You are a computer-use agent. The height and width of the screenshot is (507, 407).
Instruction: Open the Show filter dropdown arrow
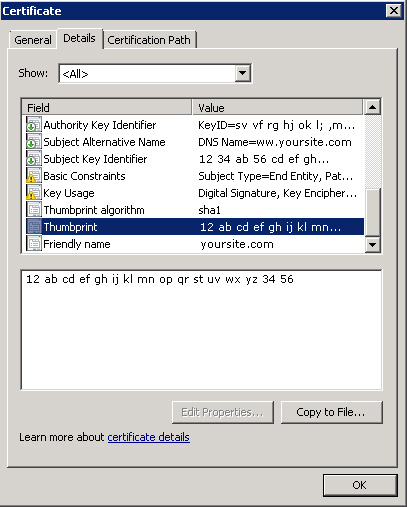tap(243, 73)
